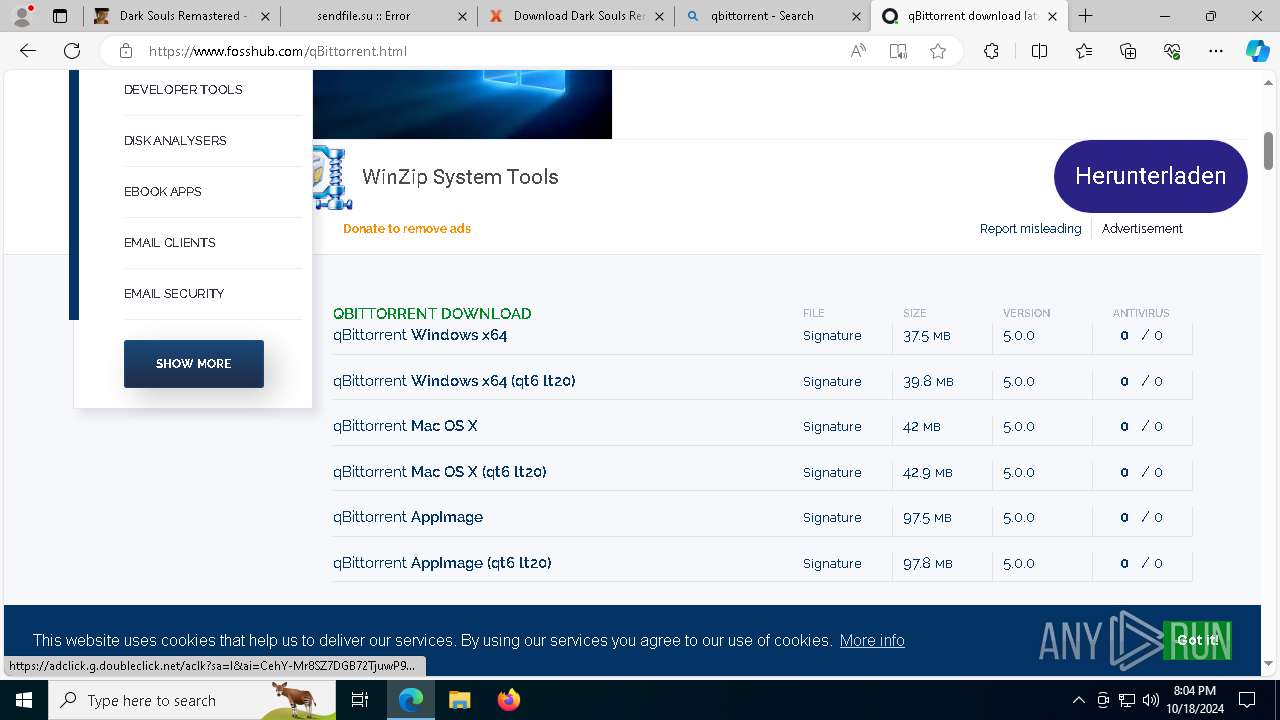Activate the Read aloud icon
This screenshot has height=720, width=1280.
(x=858, y=51)
